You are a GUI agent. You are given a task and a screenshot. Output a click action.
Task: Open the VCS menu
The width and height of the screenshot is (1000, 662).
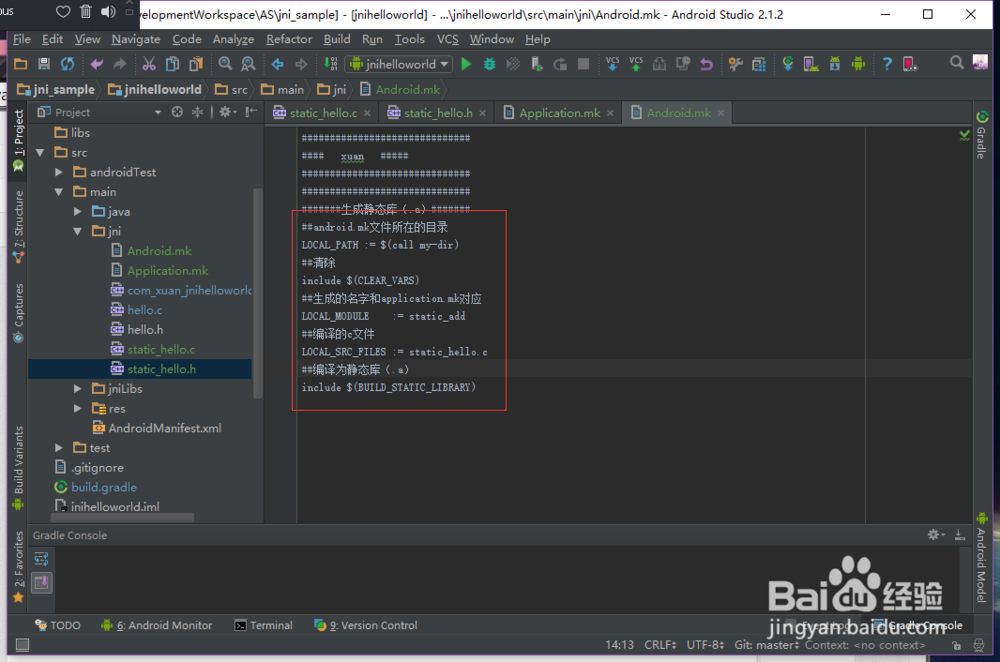448,39
